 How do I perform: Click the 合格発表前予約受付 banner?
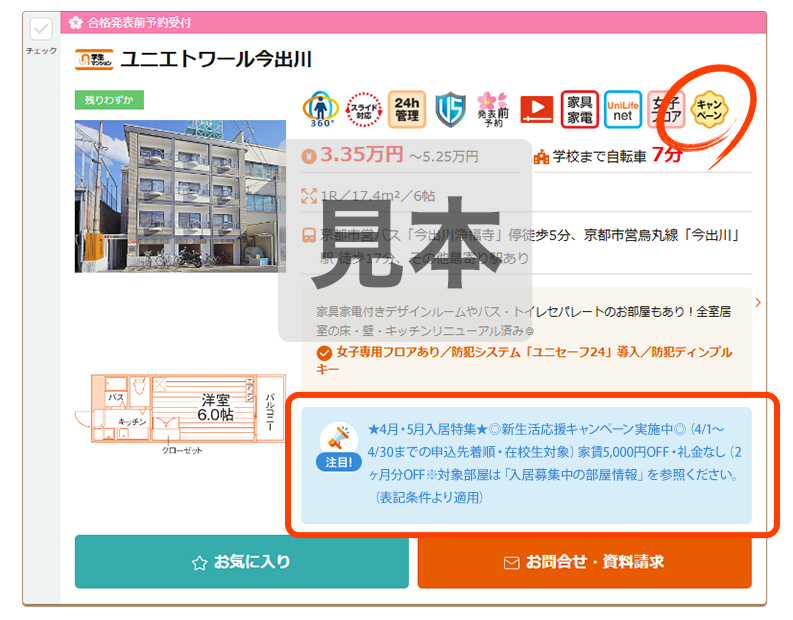pos(413,23)
